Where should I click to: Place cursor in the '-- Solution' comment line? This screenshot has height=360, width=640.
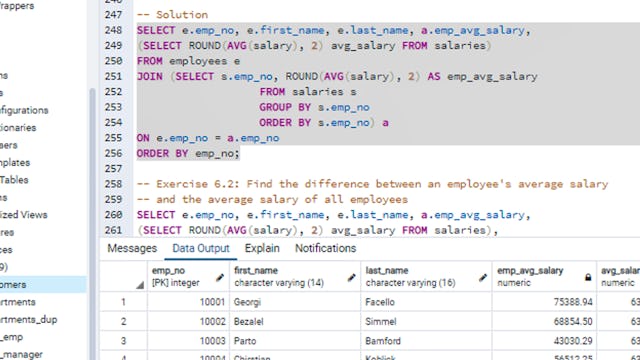pyautogui.click(x=172, y=15)
